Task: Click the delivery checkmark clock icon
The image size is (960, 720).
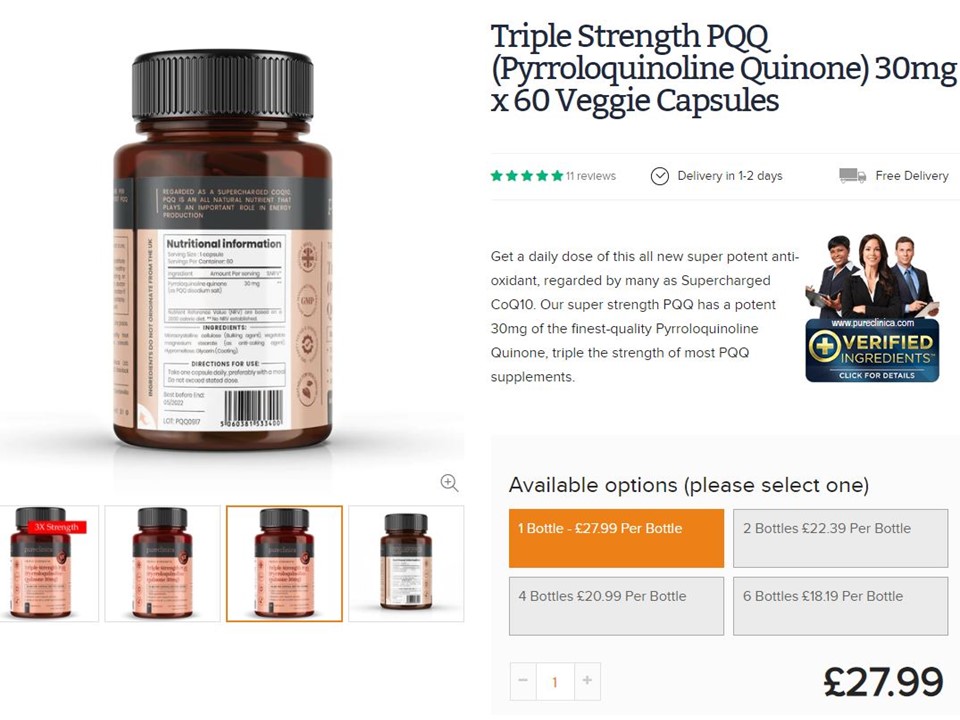Action: pyautogui.click(x=659, y=176)
